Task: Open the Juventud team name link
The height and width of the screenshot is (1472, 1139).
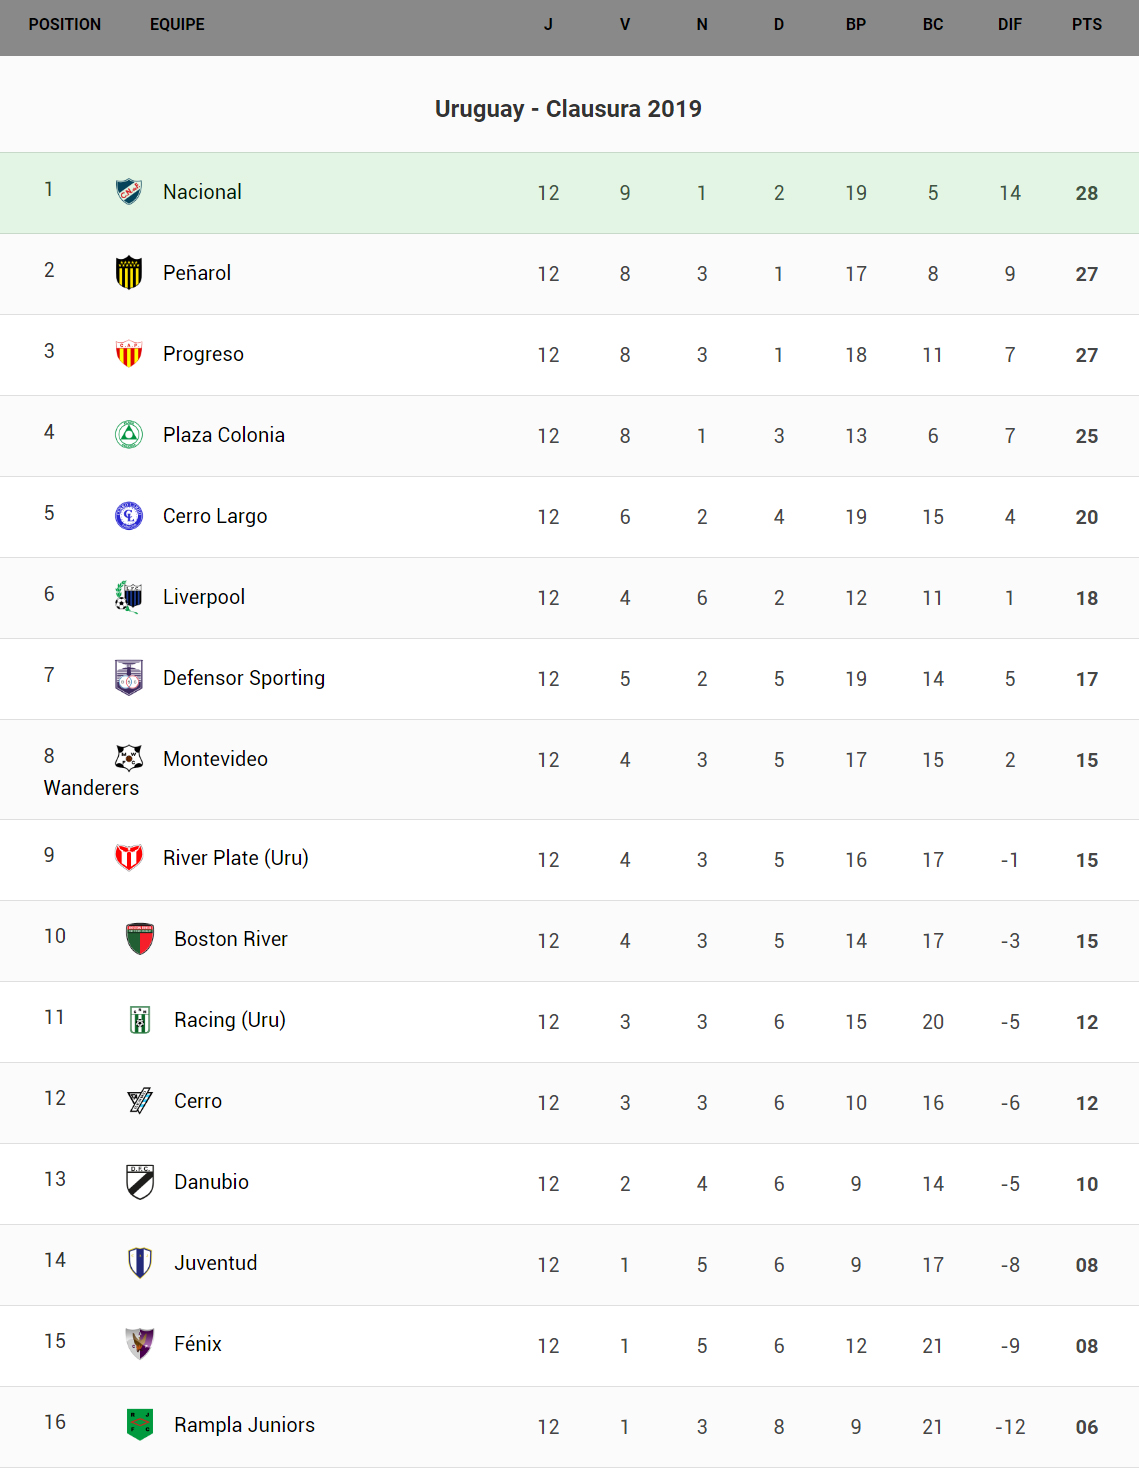Action: point(216,1263)
